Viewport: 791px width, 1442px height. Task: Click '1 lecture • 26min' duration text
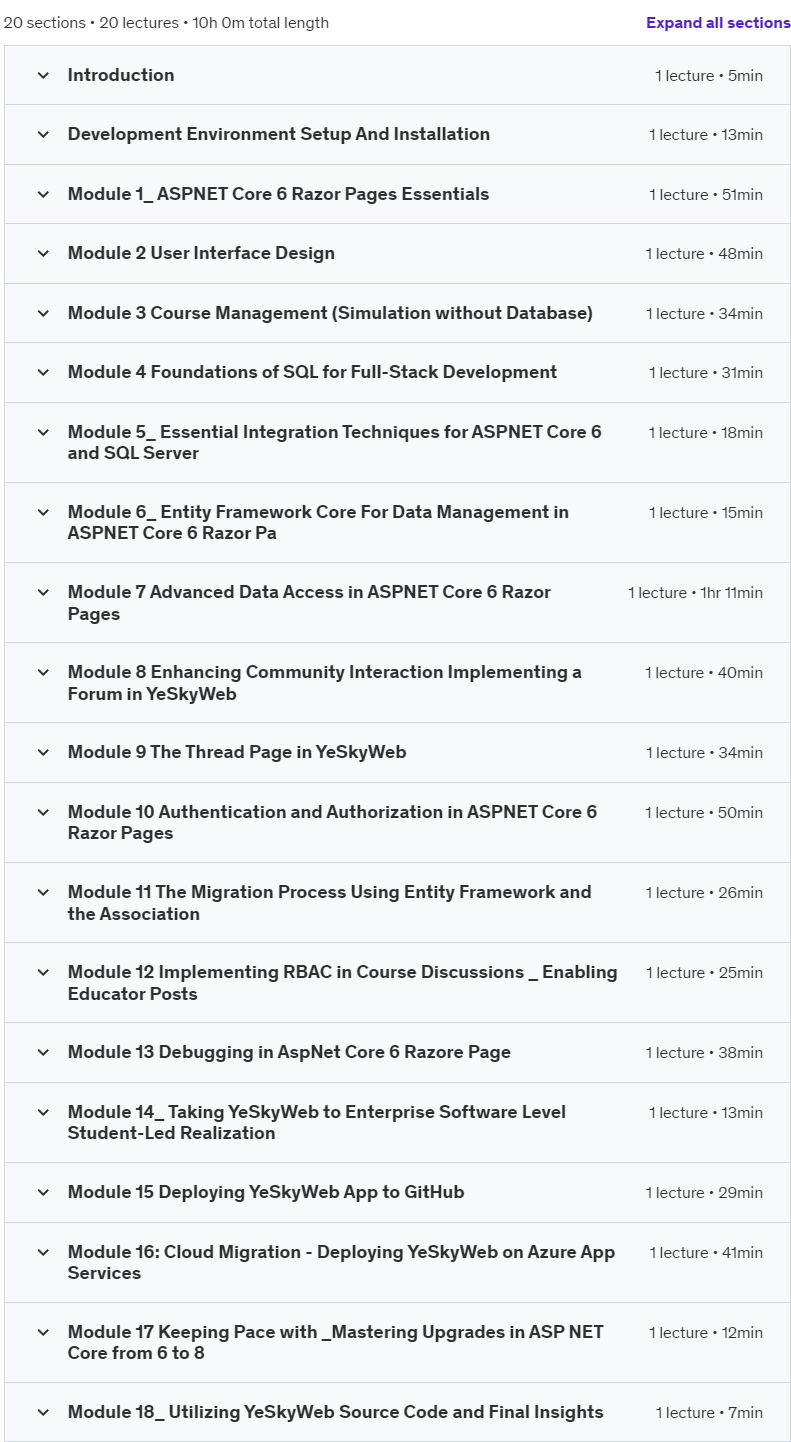[x=704, y=893]
